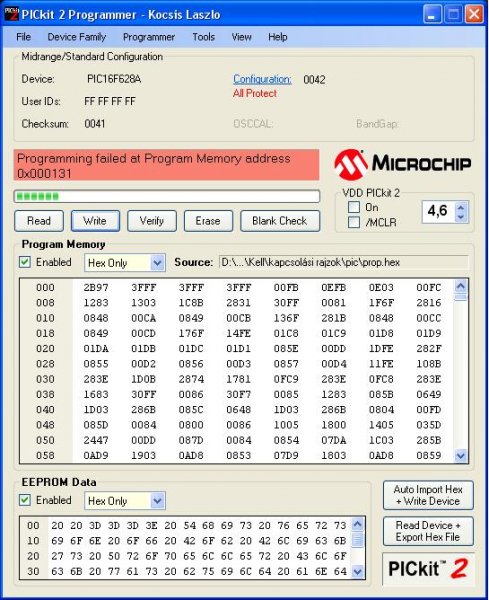Increase VDD voltage with up arrow
Viewport: 489px width, 600px height.
pyautogui.click(x=461, y=207)
